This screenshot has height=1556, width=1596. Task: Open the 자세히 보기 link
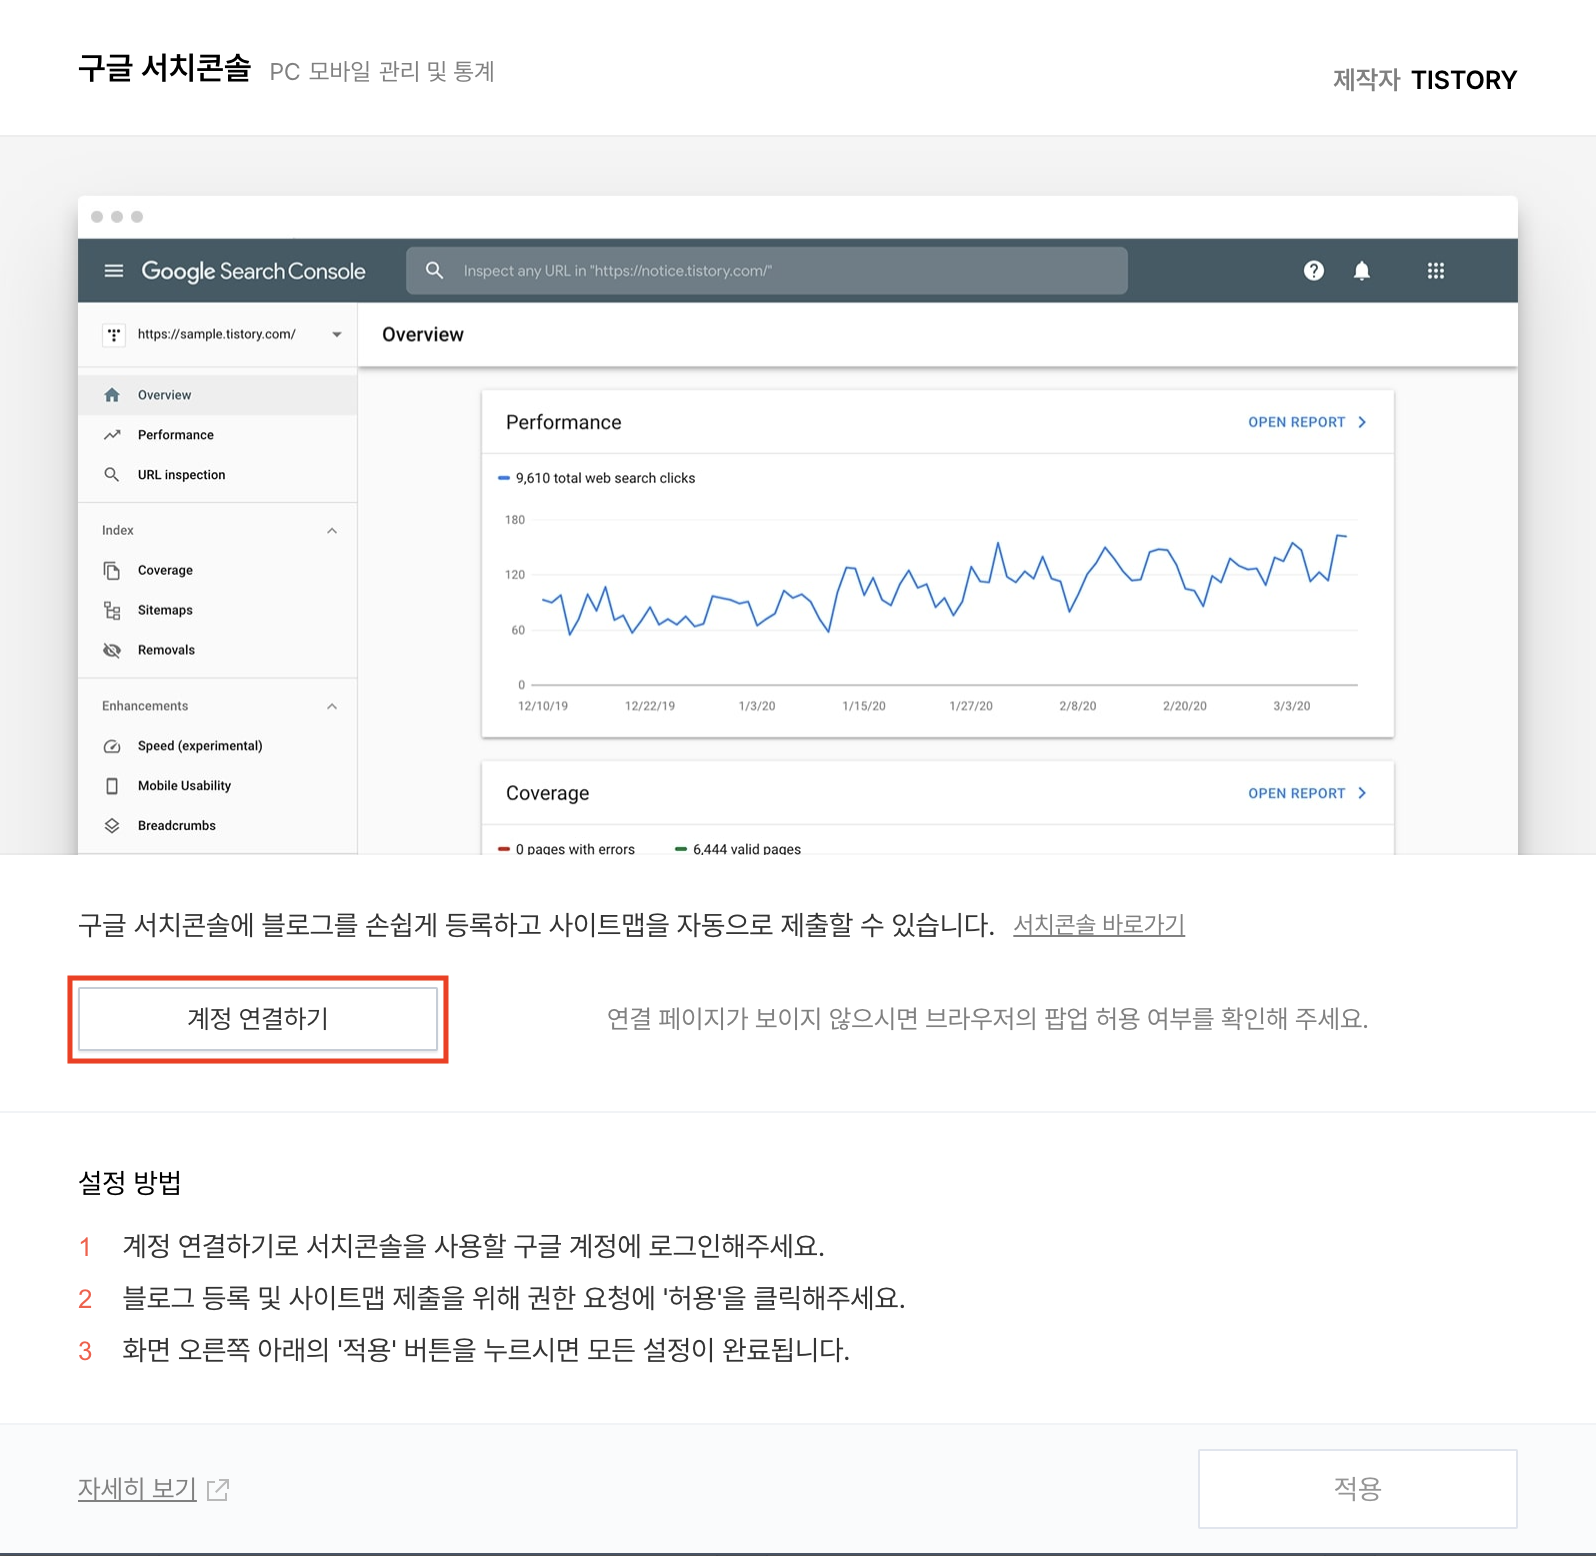pyautogui.click(x=137, y=1489)
